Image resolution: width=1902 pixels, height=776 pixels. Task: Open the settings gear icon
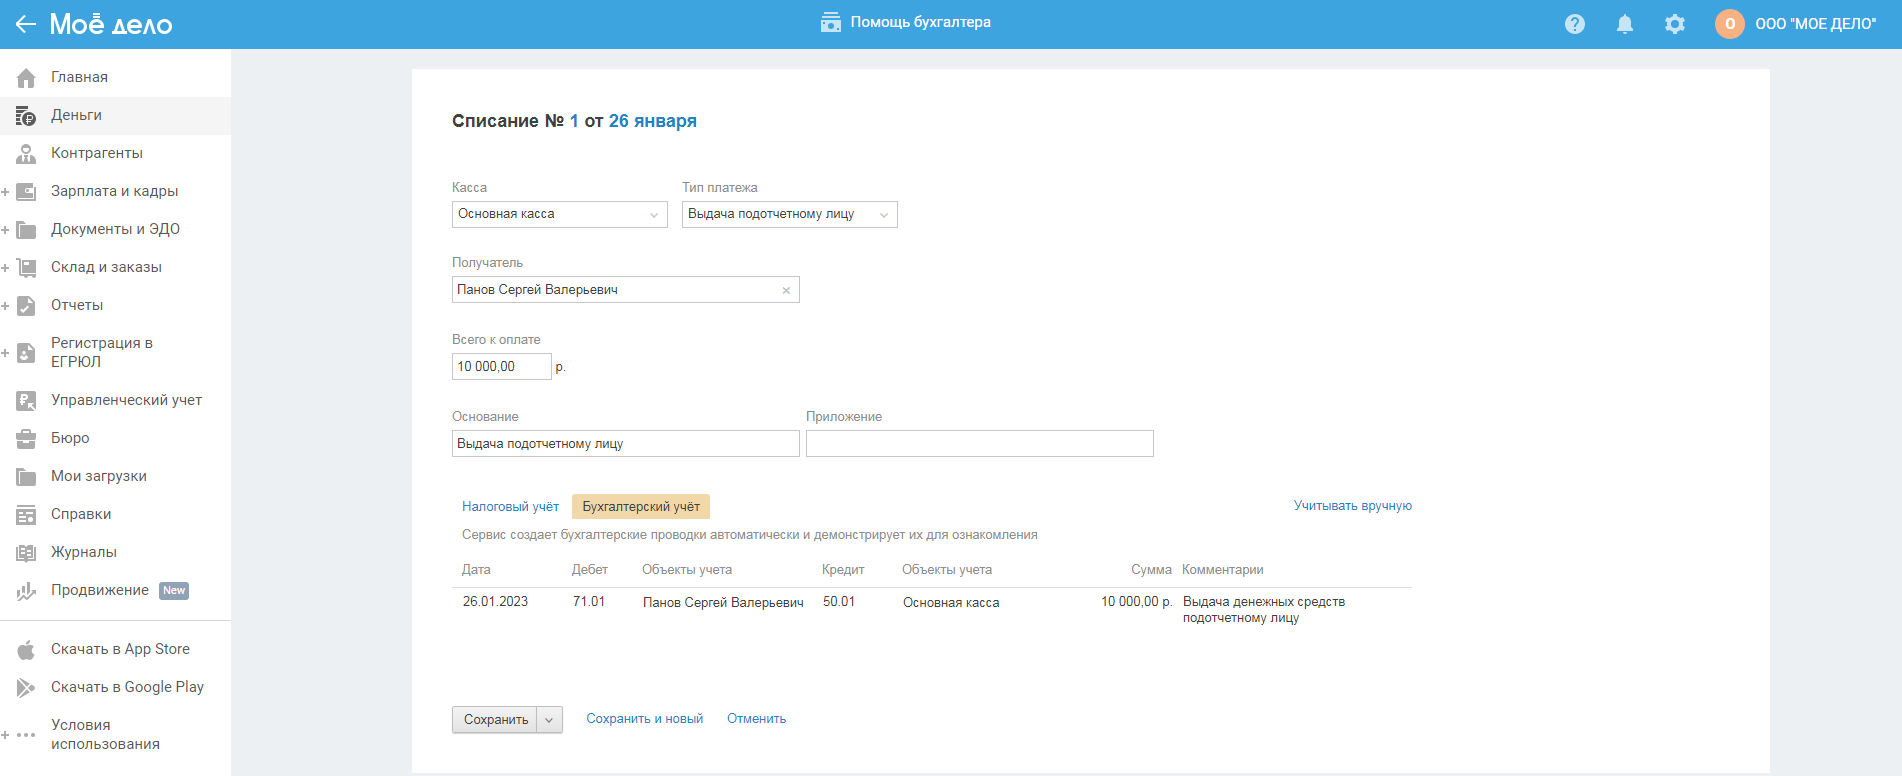tap(1675, 24)
